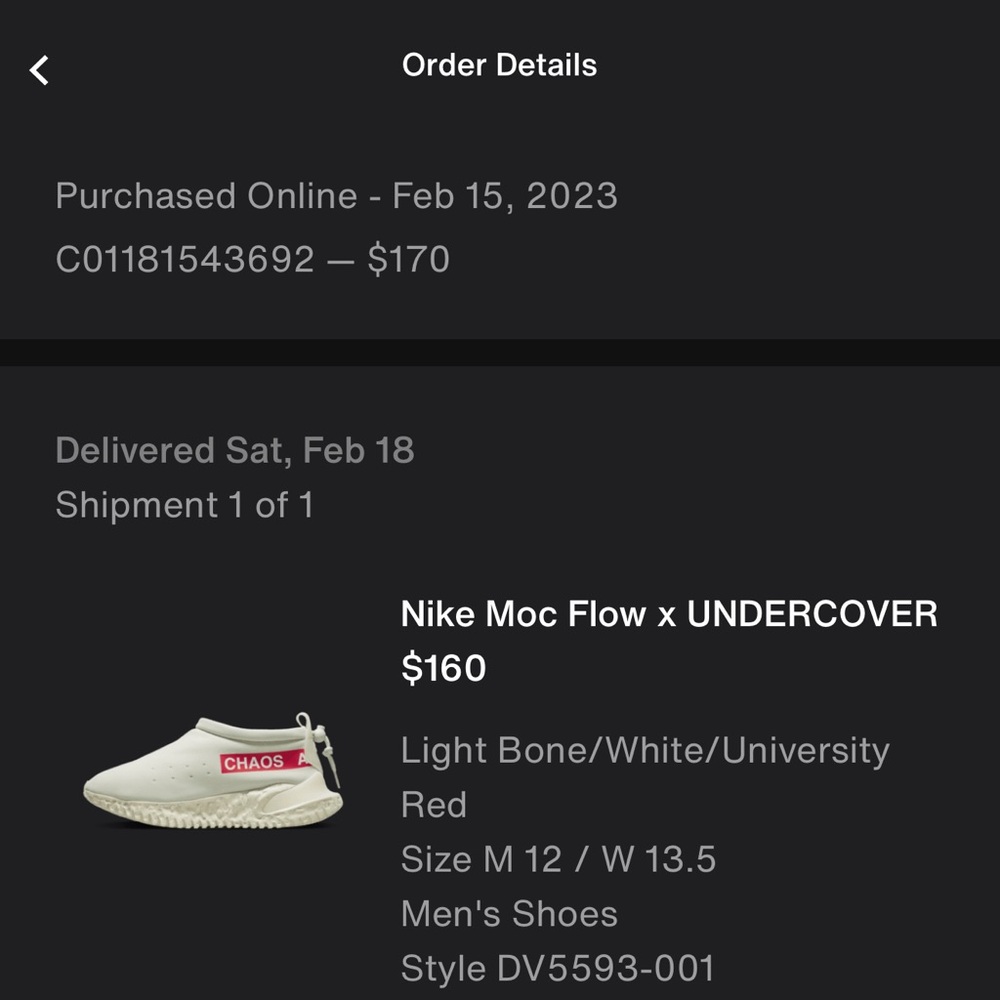This screenshot has width=1000, height=1000.
Task: Click the Order Details header title
Action: 499,65
